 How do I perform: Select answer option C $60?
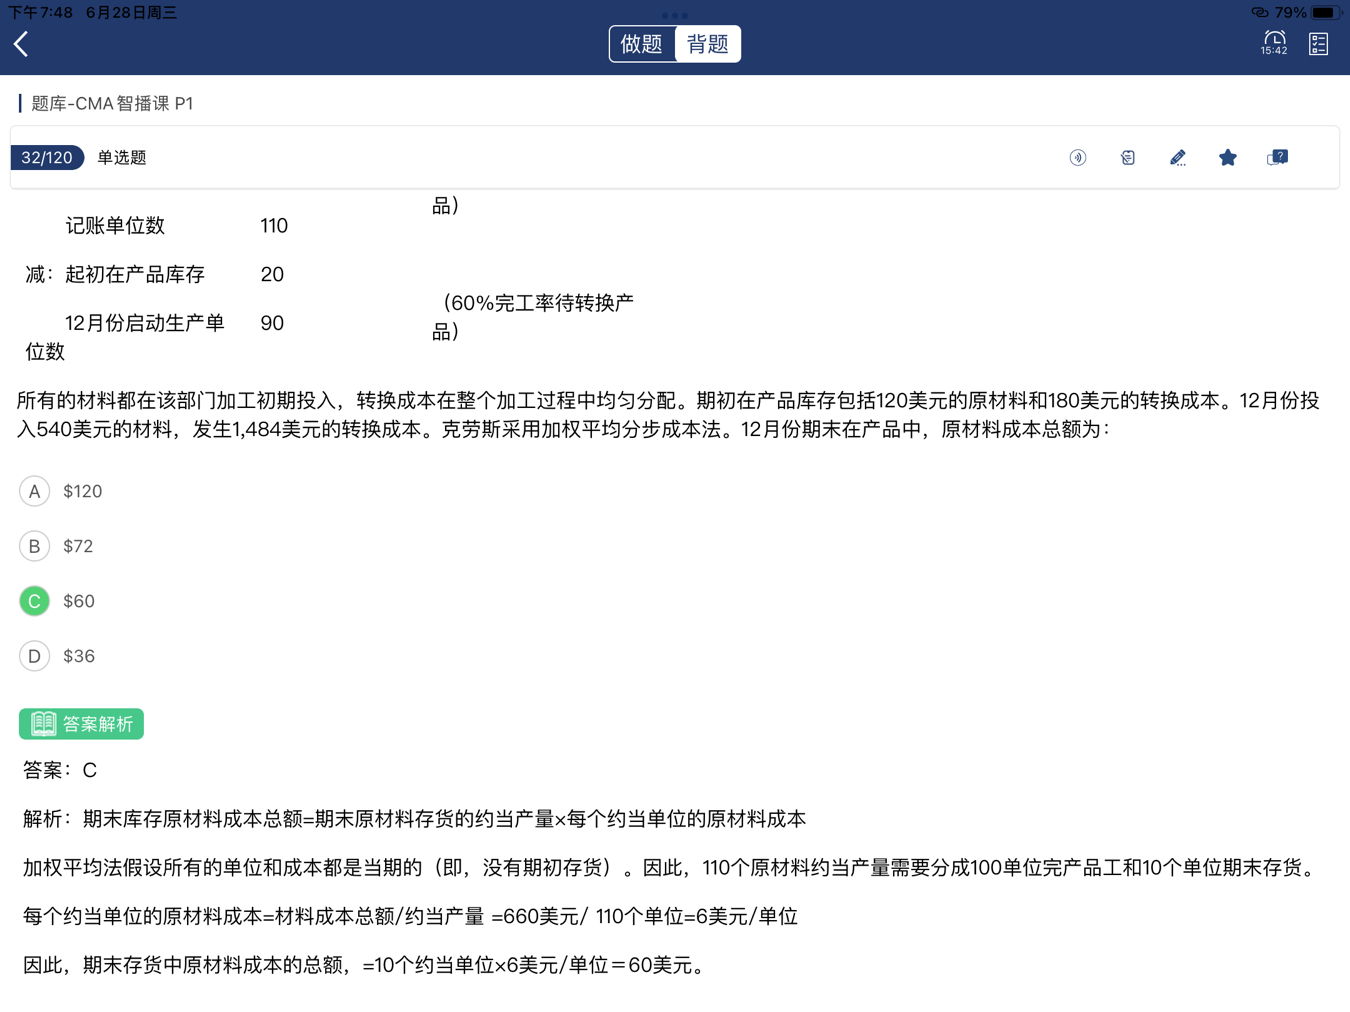point(35,601)
